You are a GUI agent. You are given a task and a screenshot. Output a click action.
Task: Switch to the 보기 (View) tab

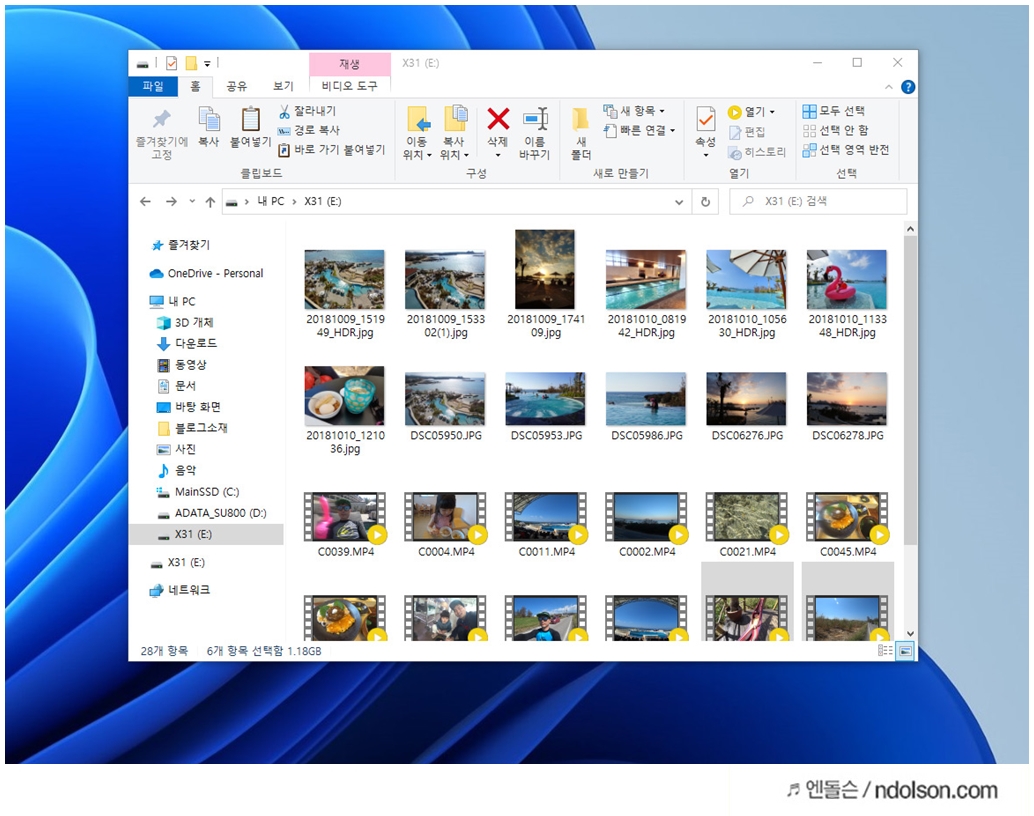(284, 86)
